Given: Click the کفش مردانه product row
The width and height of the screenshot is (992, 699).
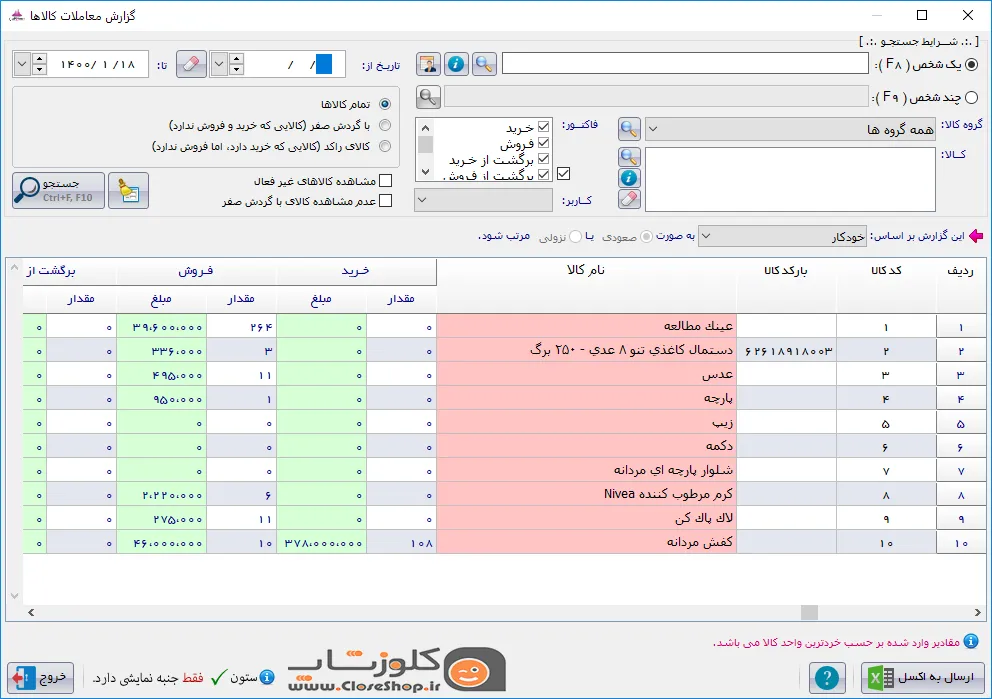Looking at the screenshot, I should click(x=505, y=542).
